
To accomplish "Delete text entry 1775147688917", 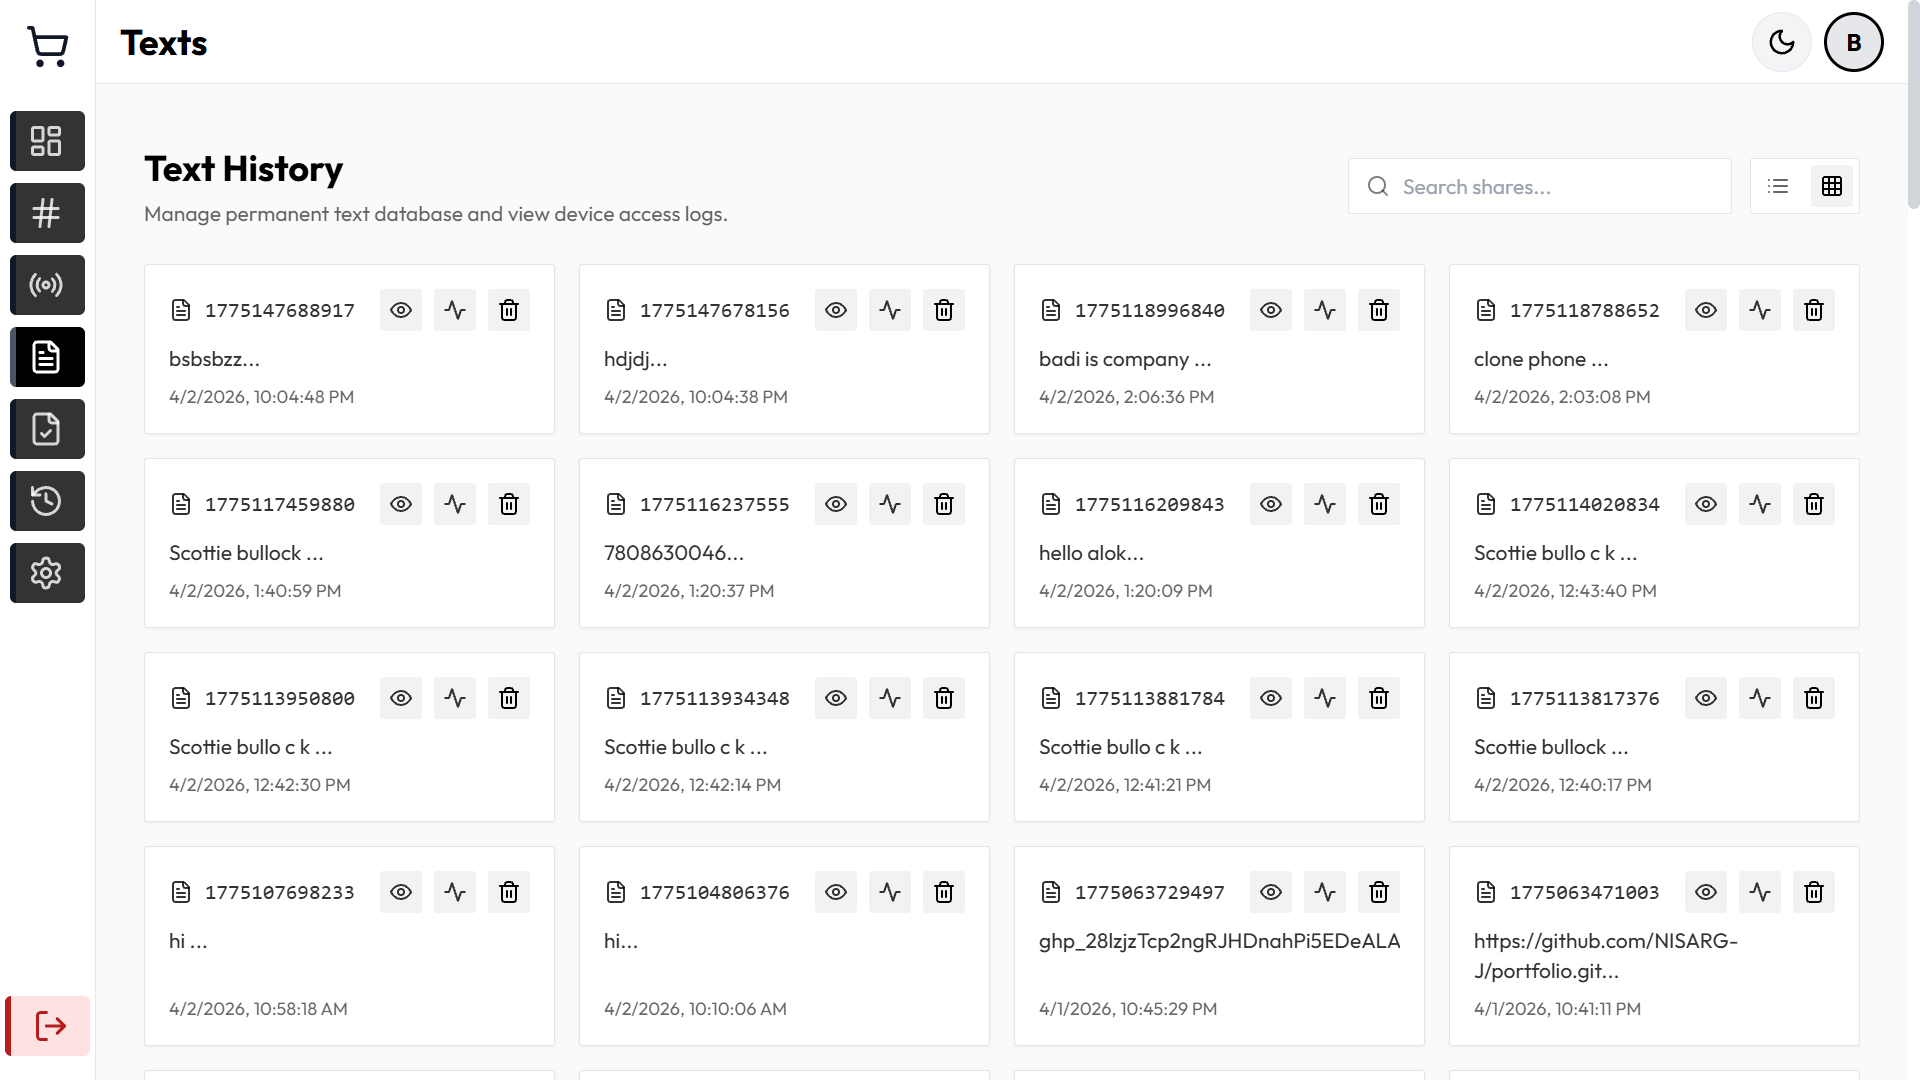I will click(x=509, y=310).
